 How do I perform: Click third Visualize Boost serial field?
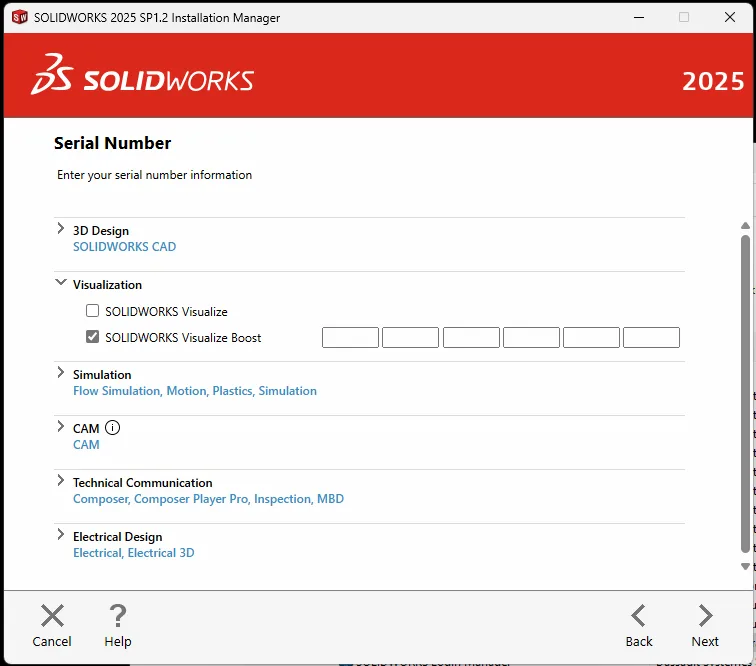471,338
